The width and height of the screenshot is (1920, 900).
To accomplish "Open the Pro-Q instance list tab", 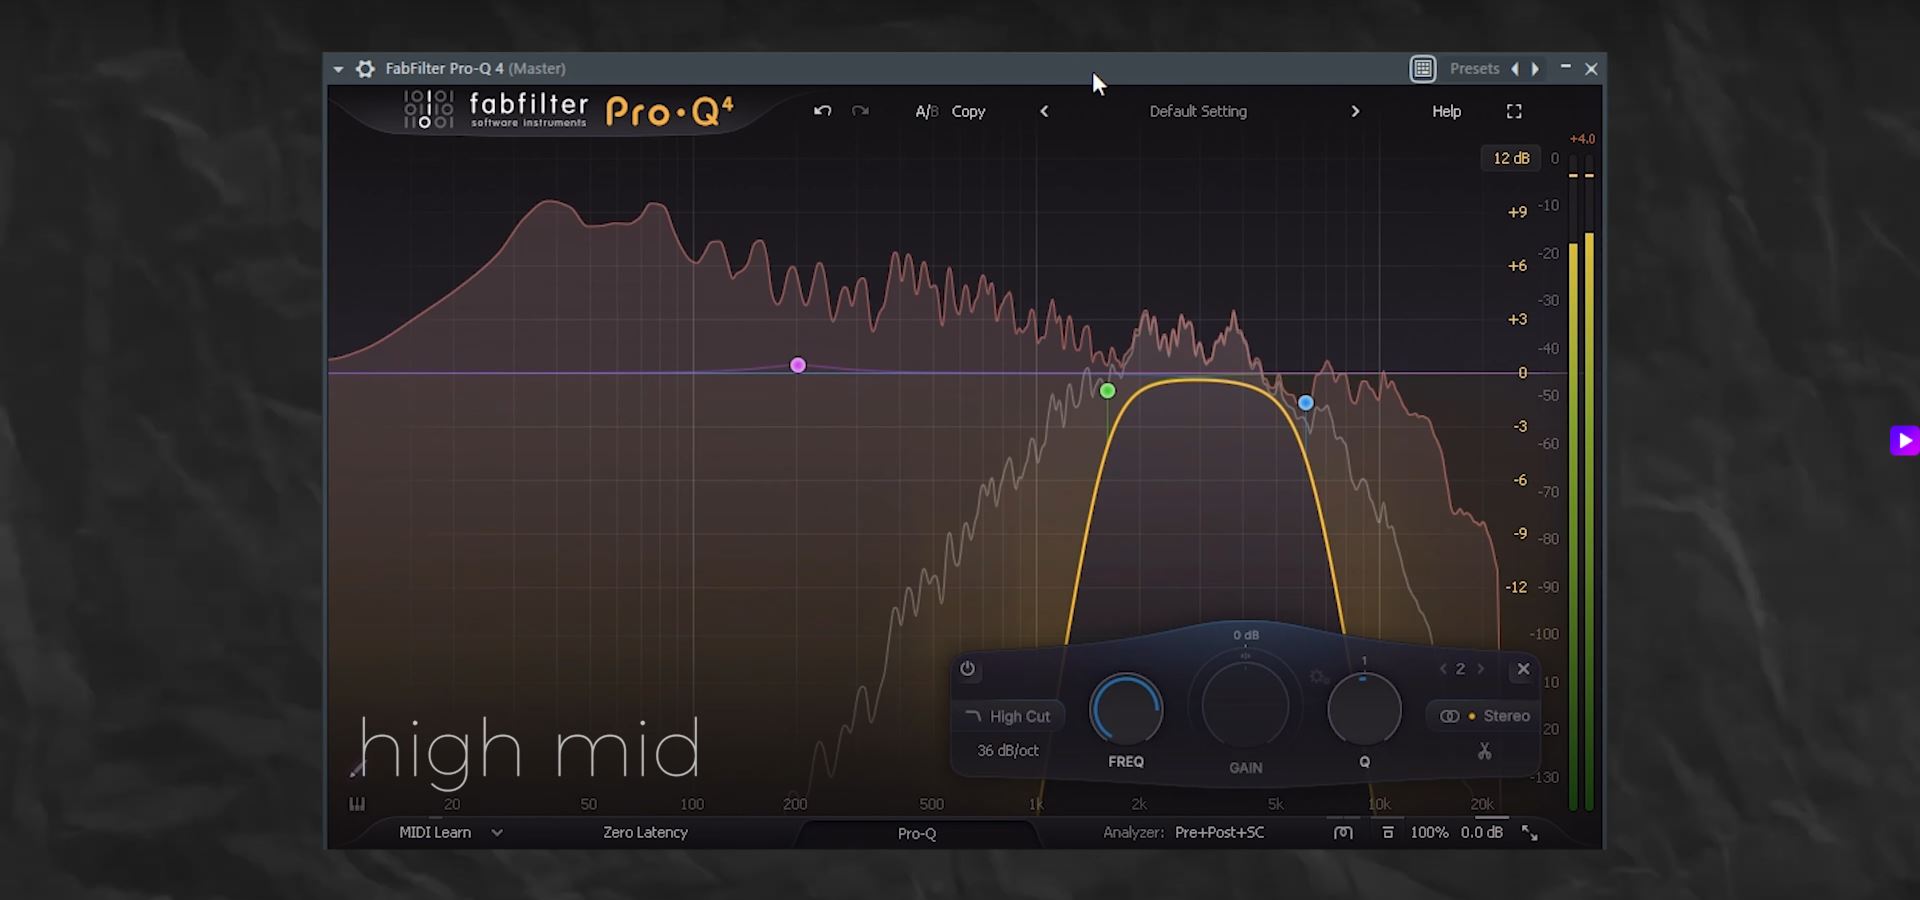I will coord(917,833).
